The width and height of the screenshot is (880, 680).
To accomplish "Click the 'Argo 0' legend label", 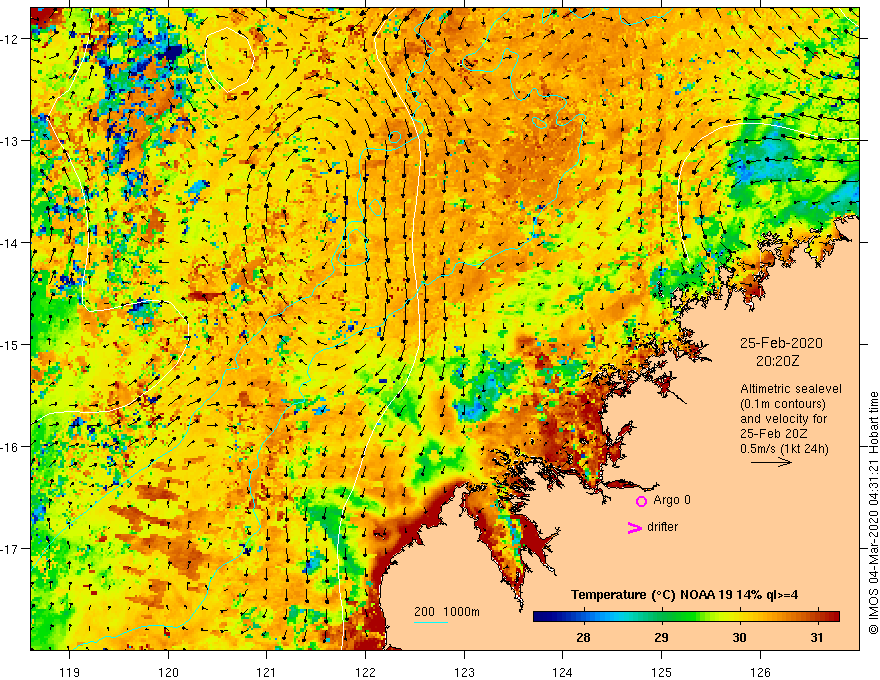I will click(672, 500).
